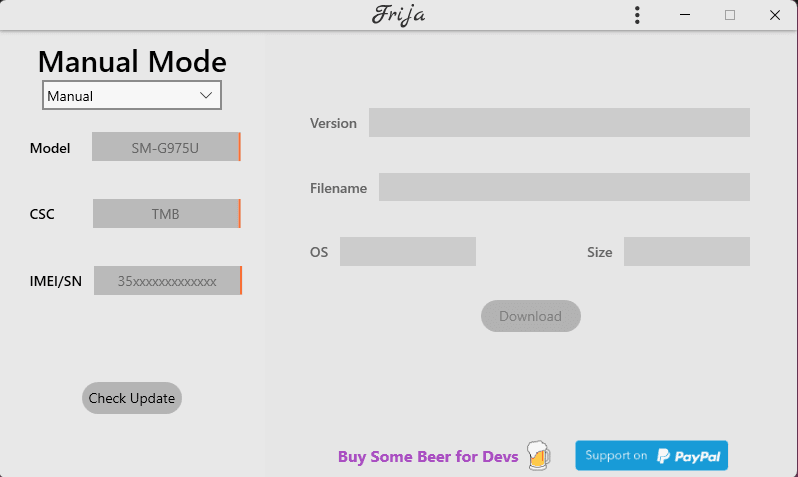This screenshot has width=798, height=477.
Task: Click the Manual Mode heading
Action: (x=132, y=62)
